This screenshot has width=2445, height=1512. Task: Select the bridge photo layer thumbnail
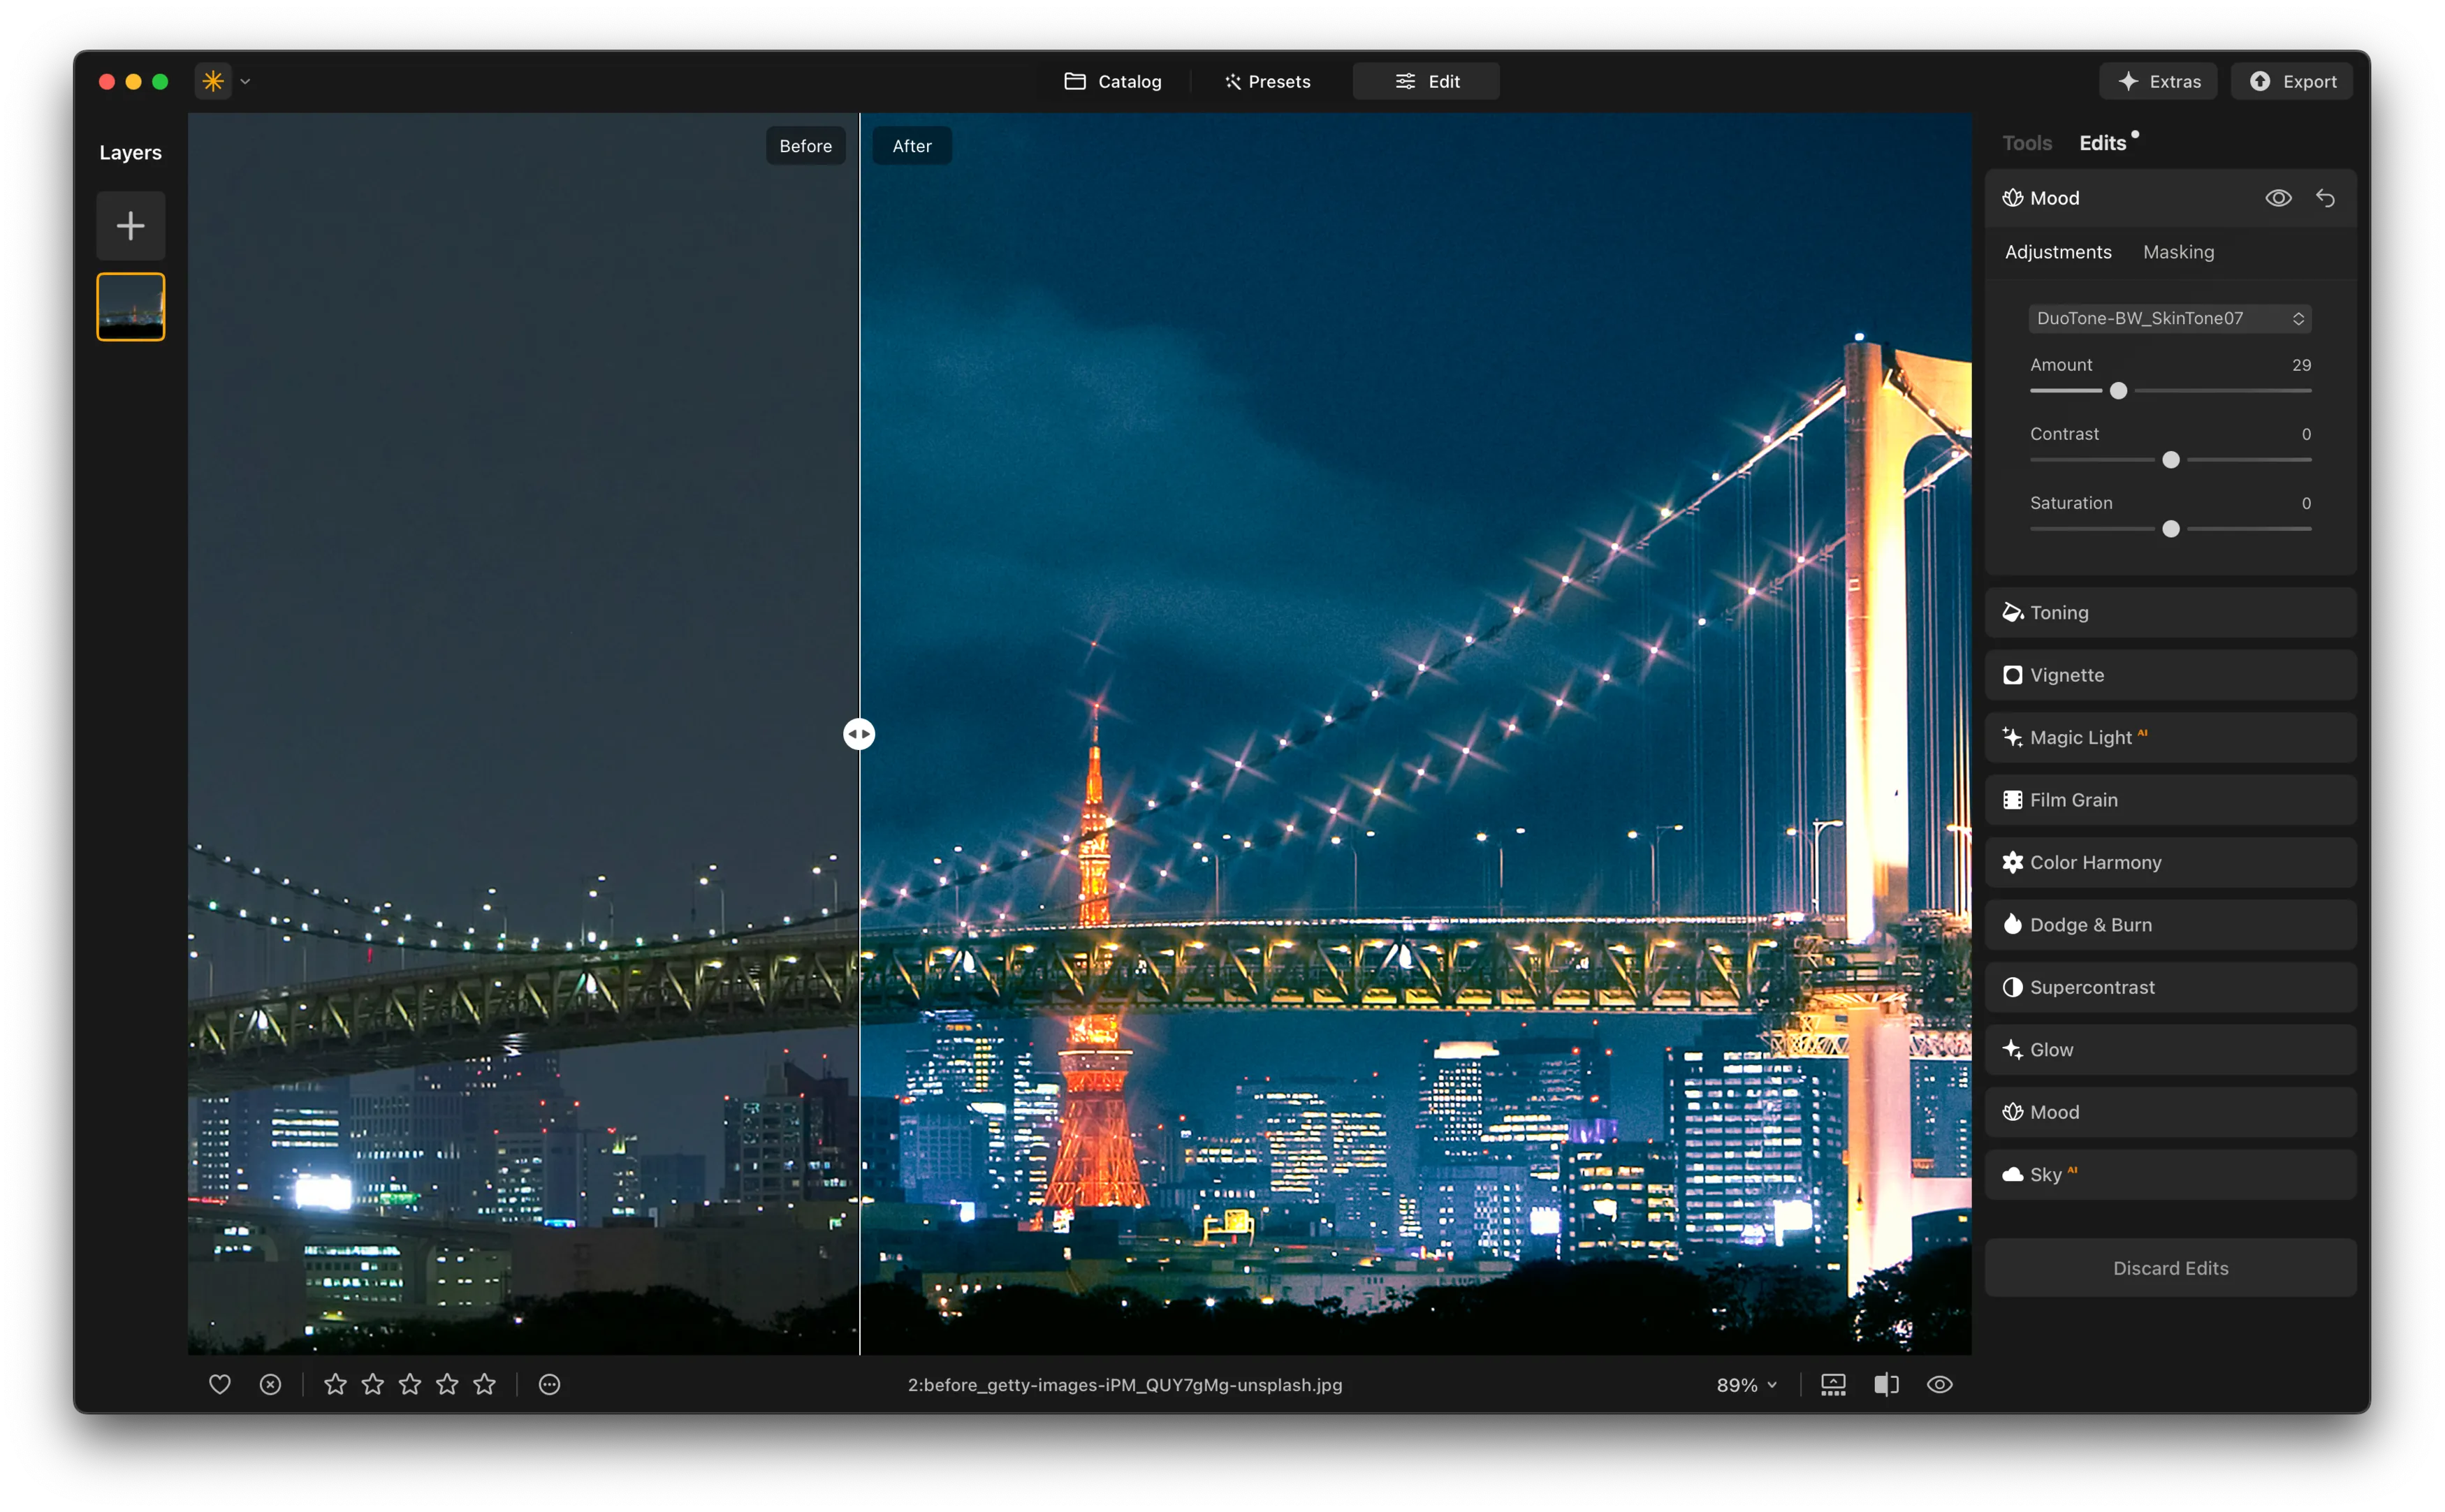tap(131, 307)
